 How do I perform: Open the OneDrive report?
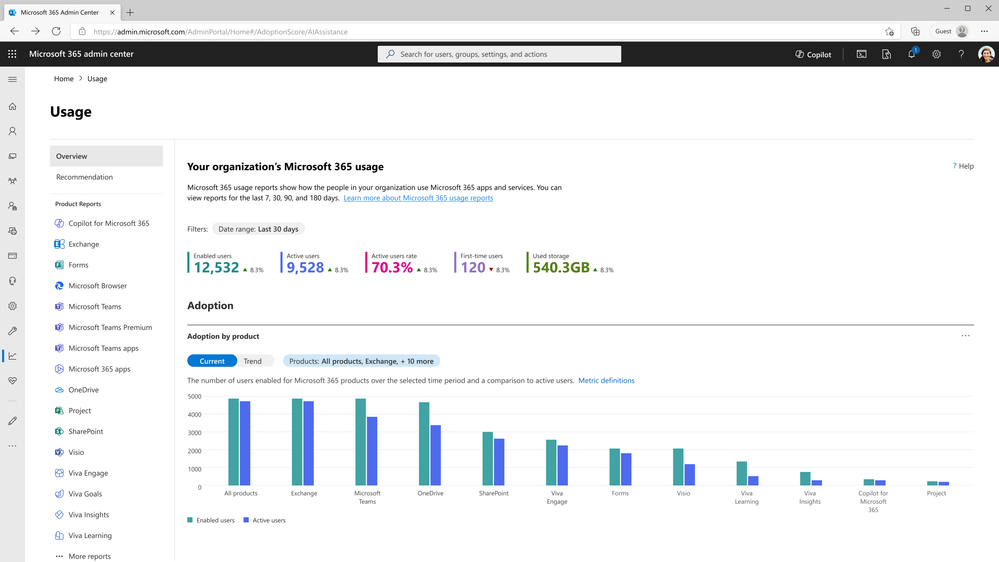(76, 390)
